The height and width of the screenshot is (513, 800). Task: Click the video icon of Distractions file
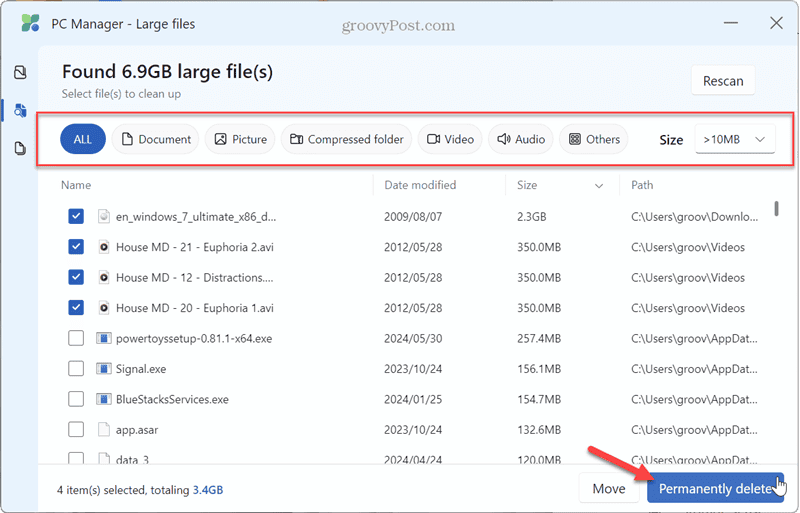point(104,278)
